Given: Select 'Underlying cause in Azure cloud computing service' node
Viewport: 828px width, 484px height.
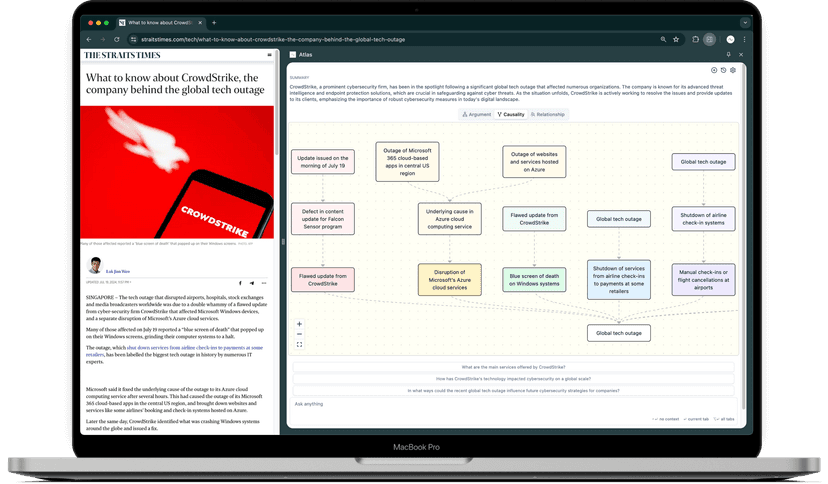Looking at the screenshot, I should point(449,219).
